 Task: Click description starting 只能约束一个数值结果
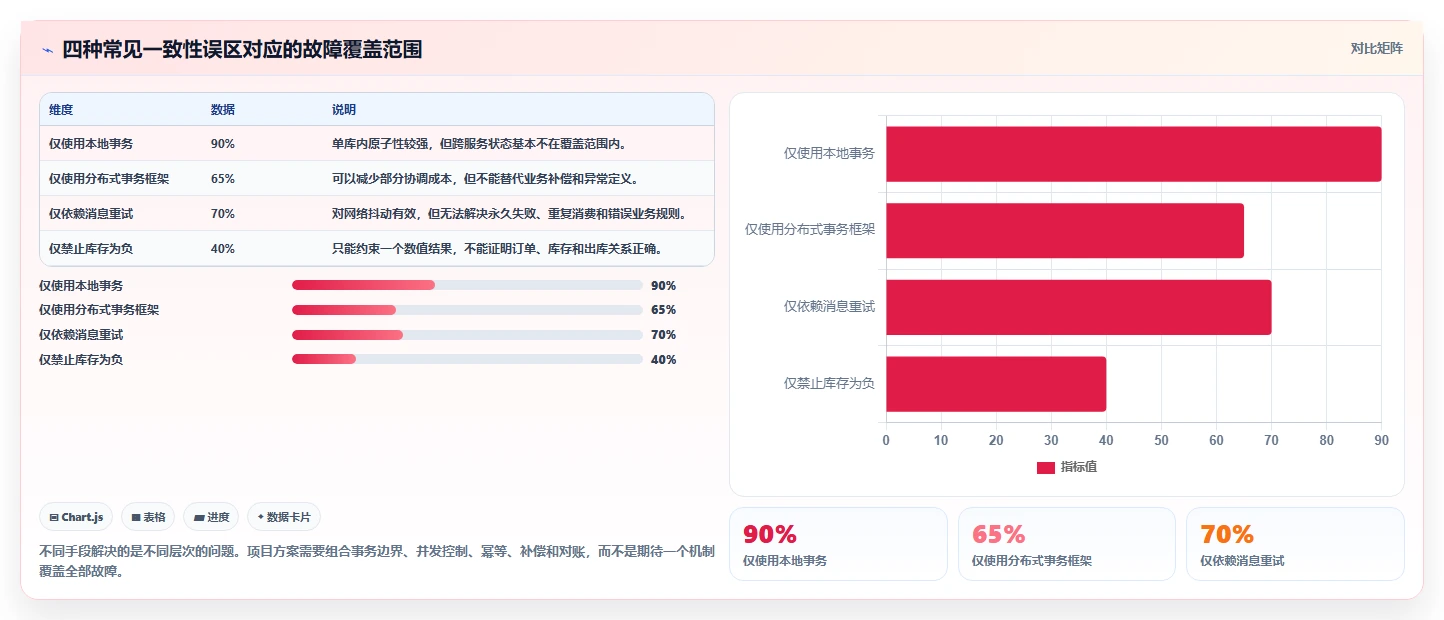tap(497, 249)
